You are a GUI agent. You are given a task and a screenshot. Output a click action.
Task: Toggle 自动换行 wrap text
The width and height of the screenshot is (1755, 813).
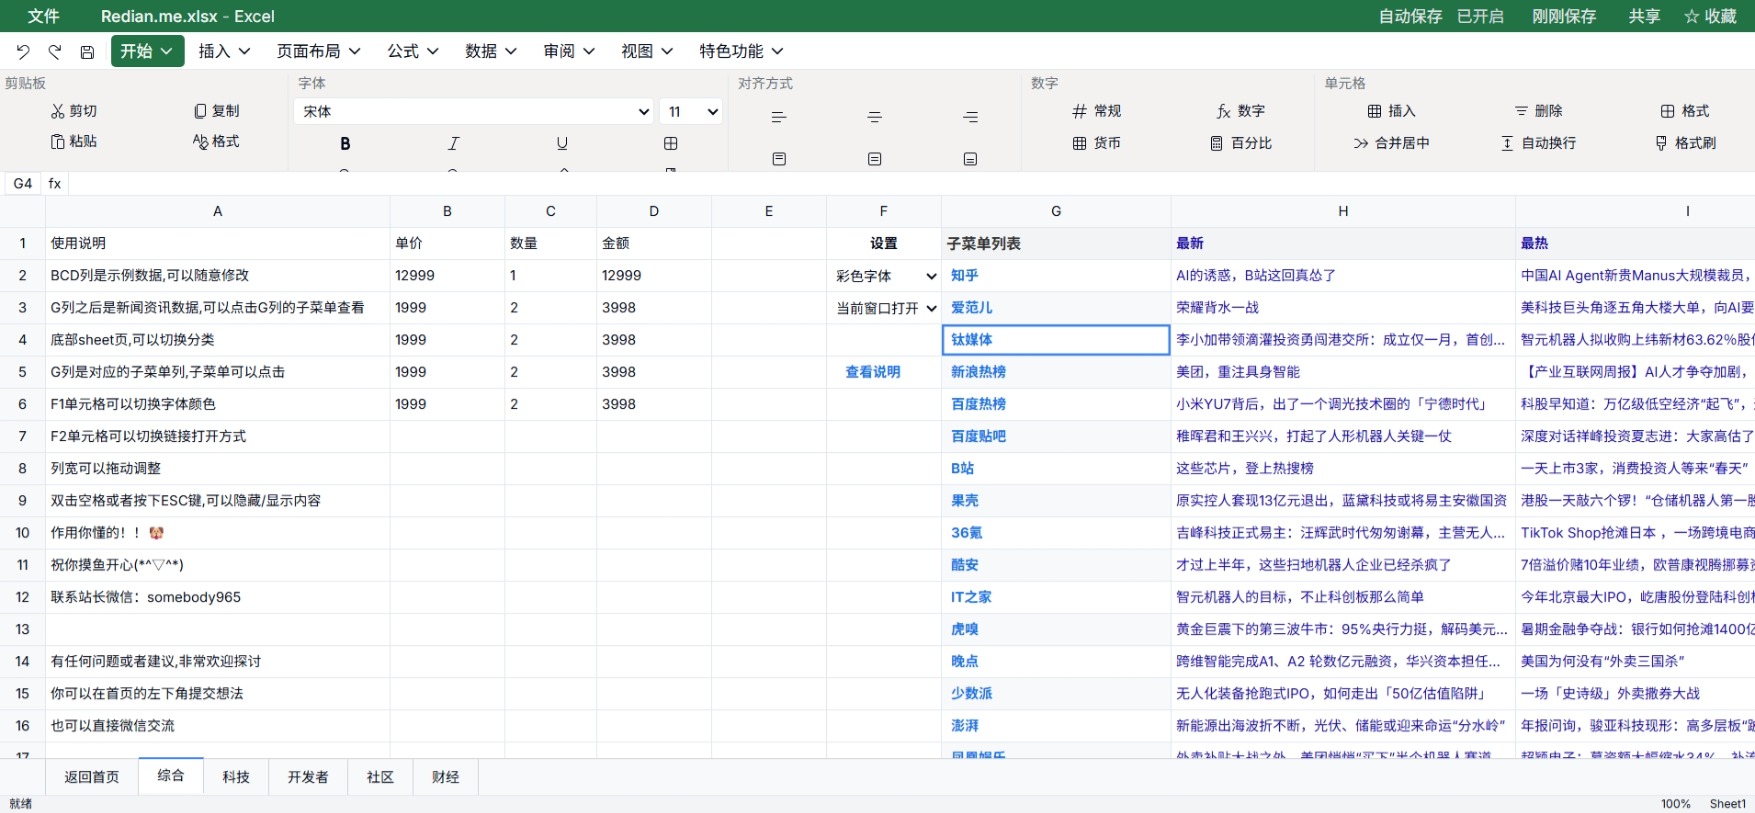1538,143
